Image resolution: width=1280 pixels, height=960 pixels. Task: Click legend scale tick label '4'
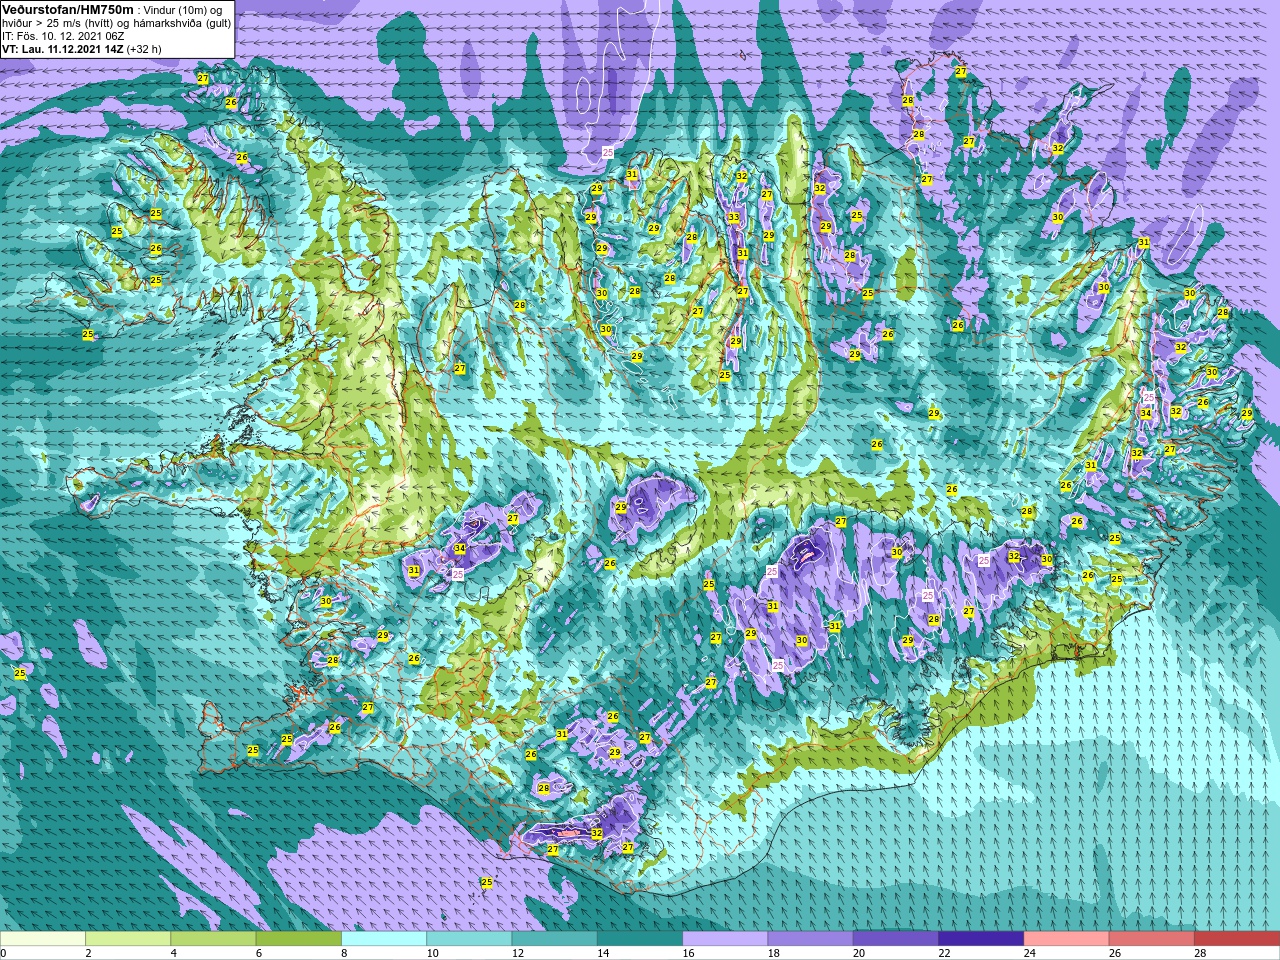pyautogui.click(x=174, y=953)
